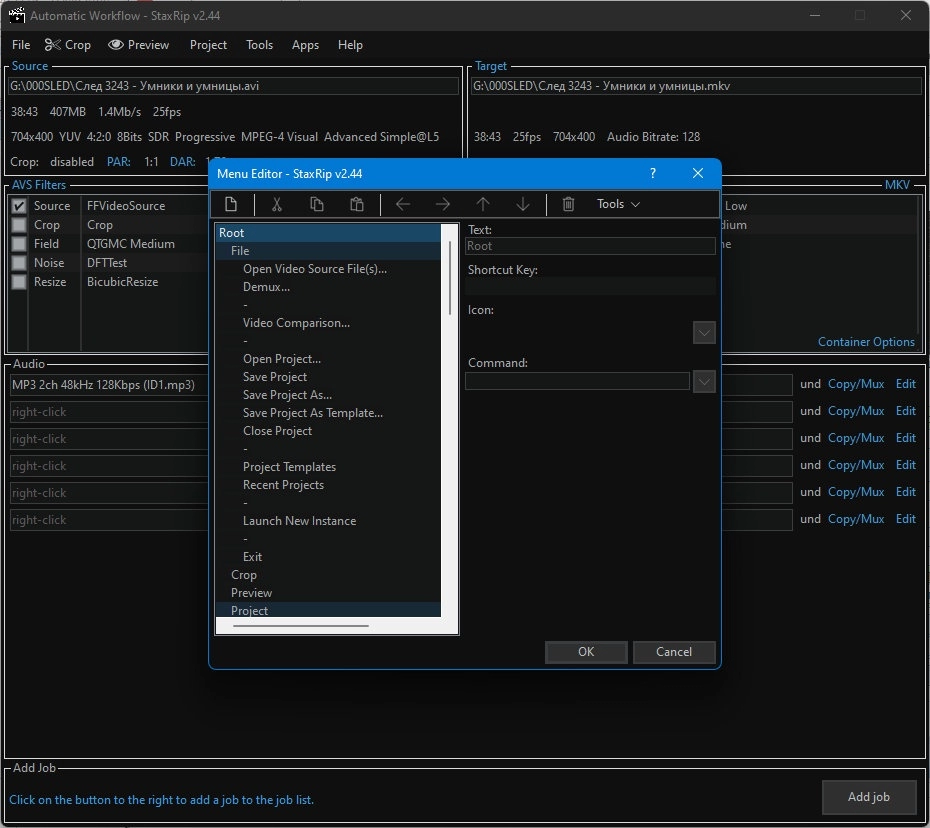Expand the Icon dropdown arrow
The image size is (930, 828).
click(x=704, y=332)
